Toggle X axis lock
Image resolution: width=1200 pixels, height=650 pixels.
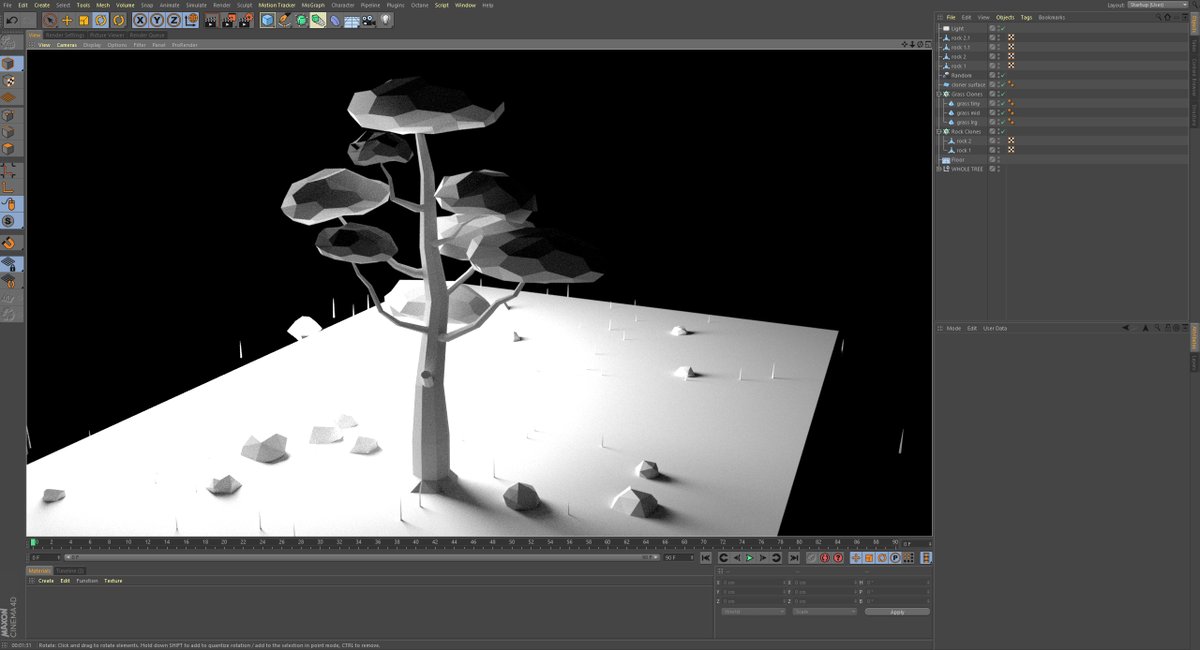(x=140, y=20)
